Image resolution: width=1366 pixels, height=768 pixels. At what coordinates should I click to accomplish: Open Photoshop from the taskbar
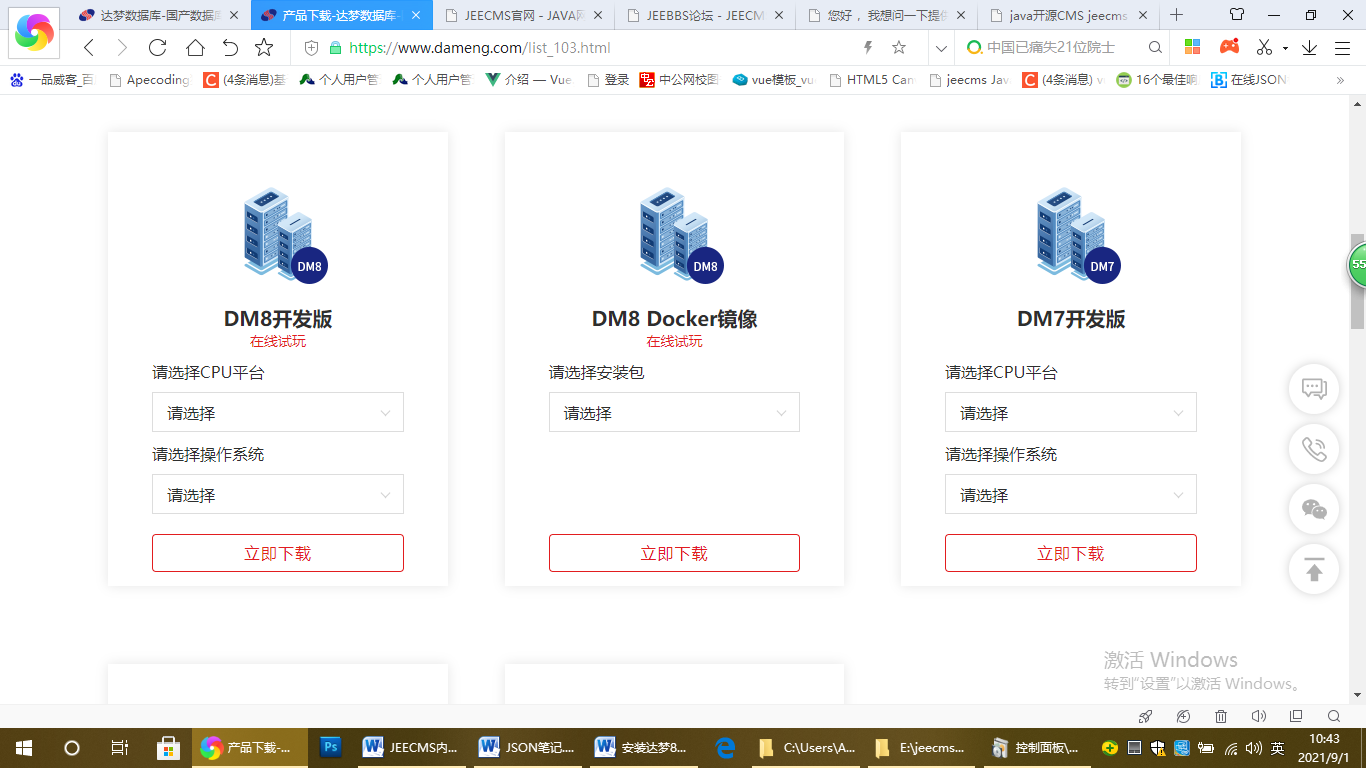(x=330, y=747)
